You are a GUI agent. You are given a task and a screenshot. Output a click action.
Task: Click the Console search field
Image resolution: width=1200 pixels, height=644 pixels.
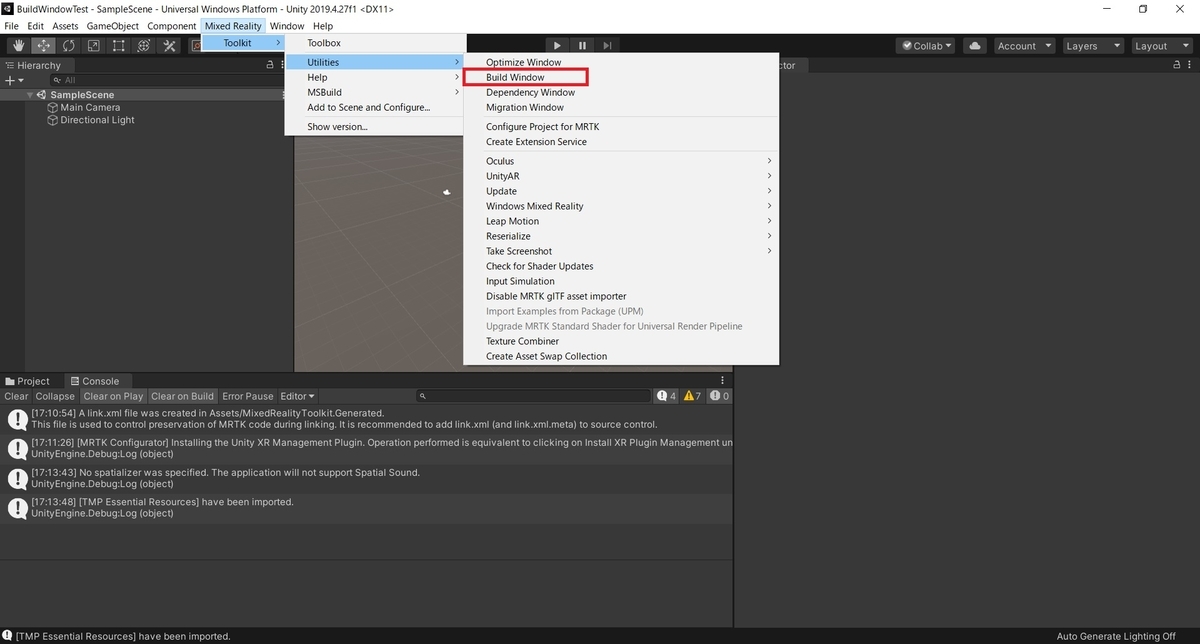tap(534, 396)
